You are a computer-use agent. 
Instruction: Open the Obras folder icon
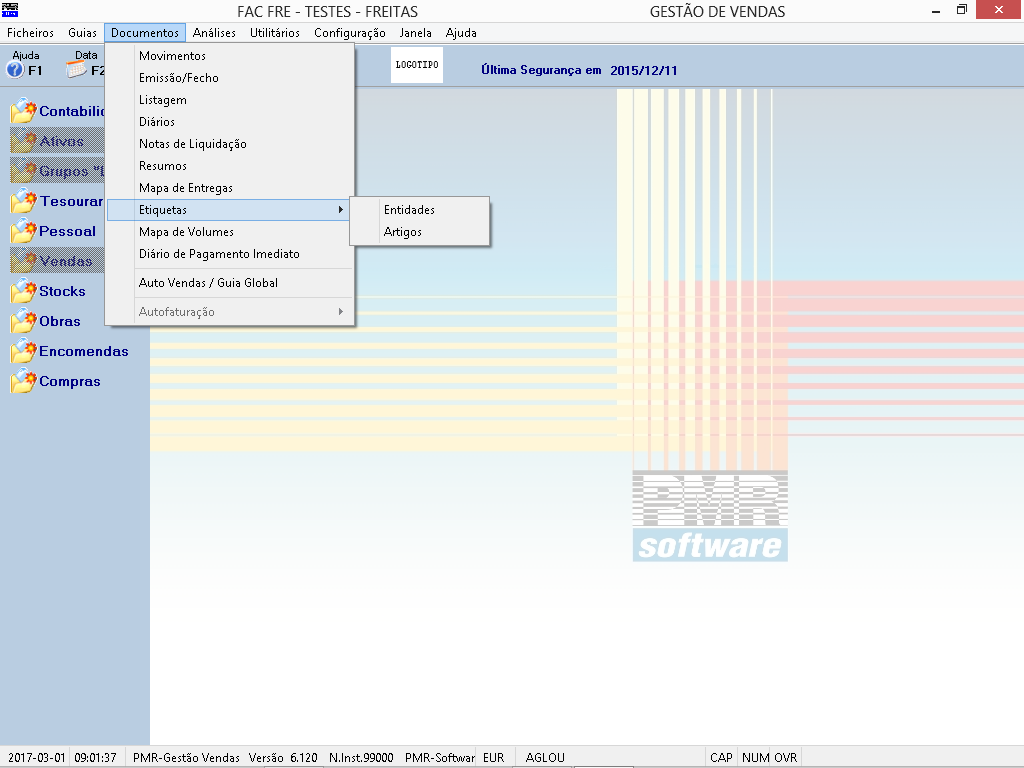point(23,322)
